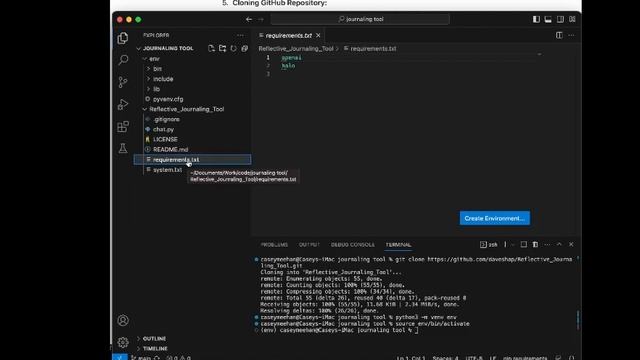The width and height of the screenshot is (640, 360).
Task: Click New File icon in Journaling Tool explorer
Action: pos(211,48)
